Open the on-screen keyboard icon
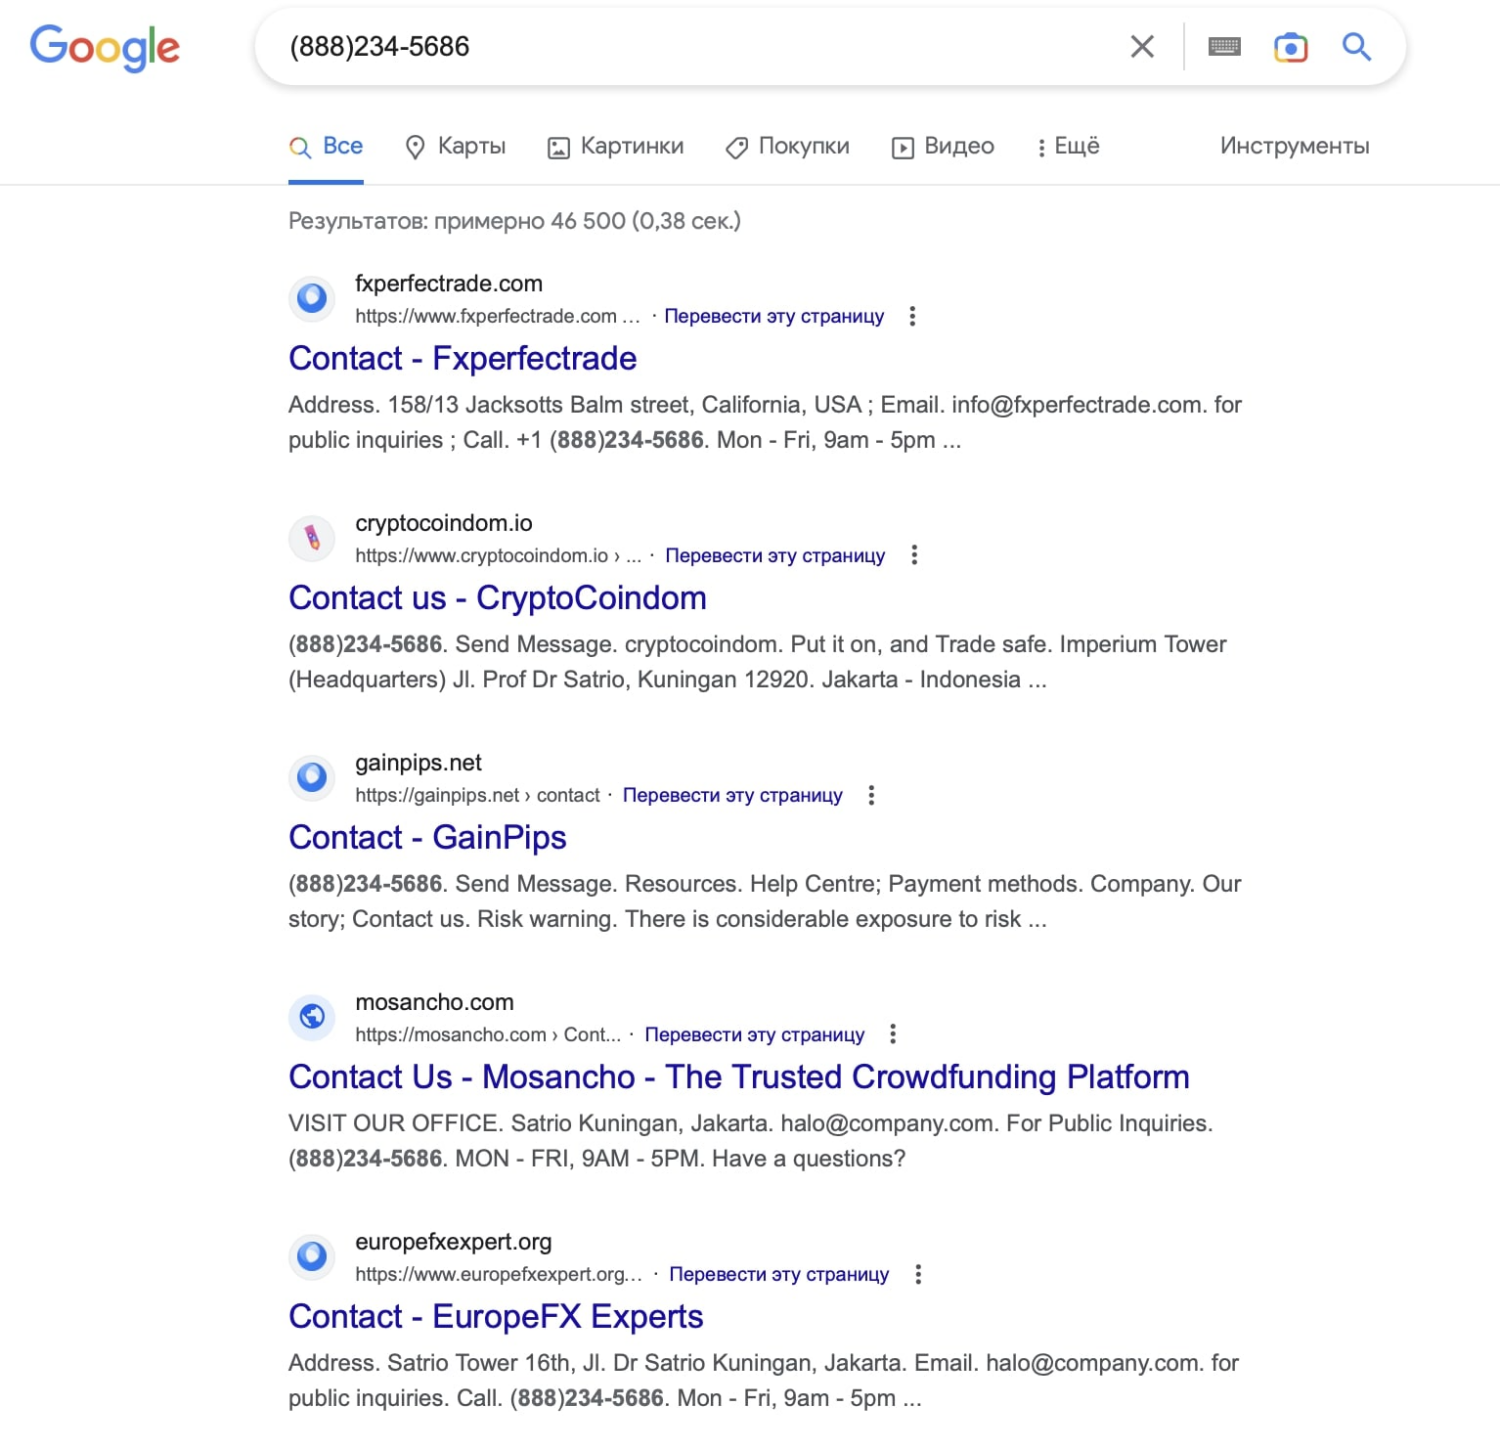Image resolution: width=1500 pixels, height=1449 pixels. tap(1224, 47)
